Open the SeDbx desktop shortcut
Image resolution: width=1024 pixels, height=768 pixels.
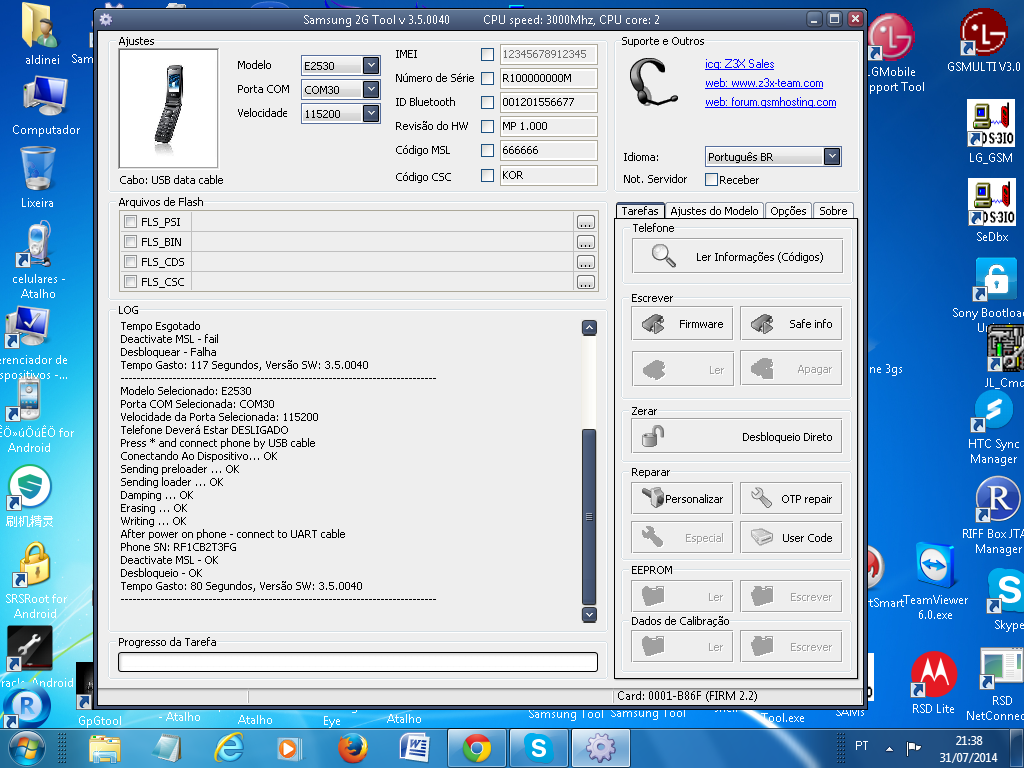point(991,211)
